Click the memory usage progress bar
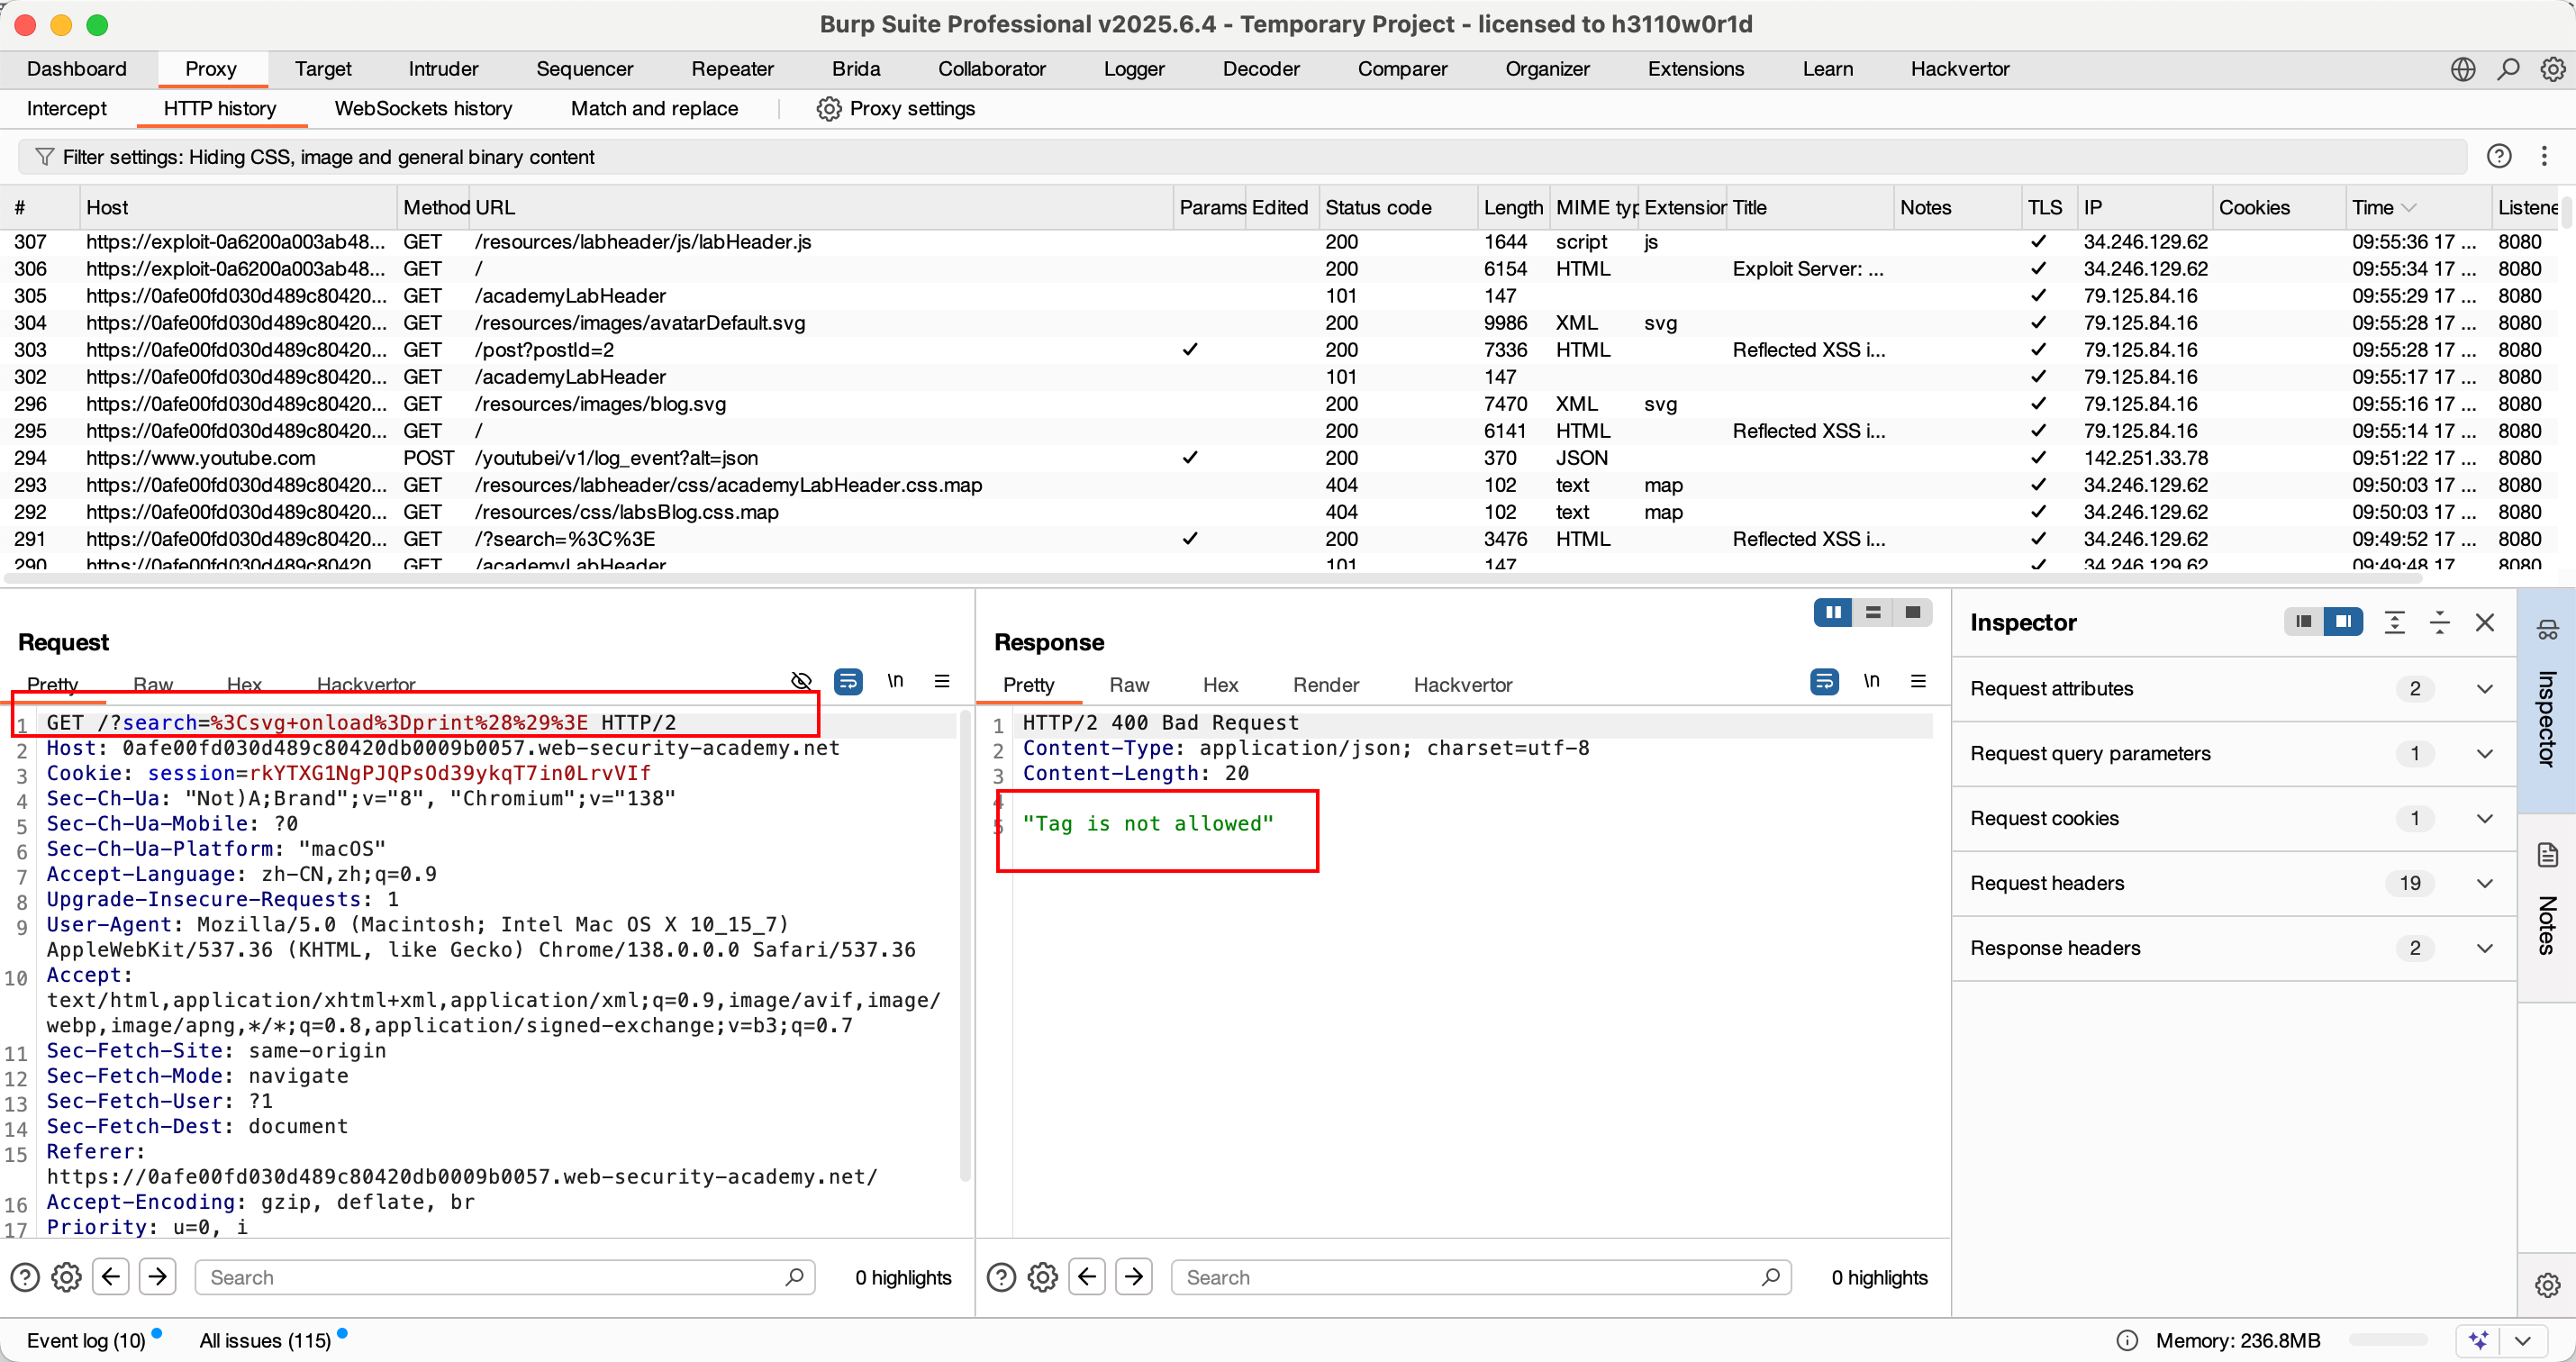 tap(2388, 1340)
